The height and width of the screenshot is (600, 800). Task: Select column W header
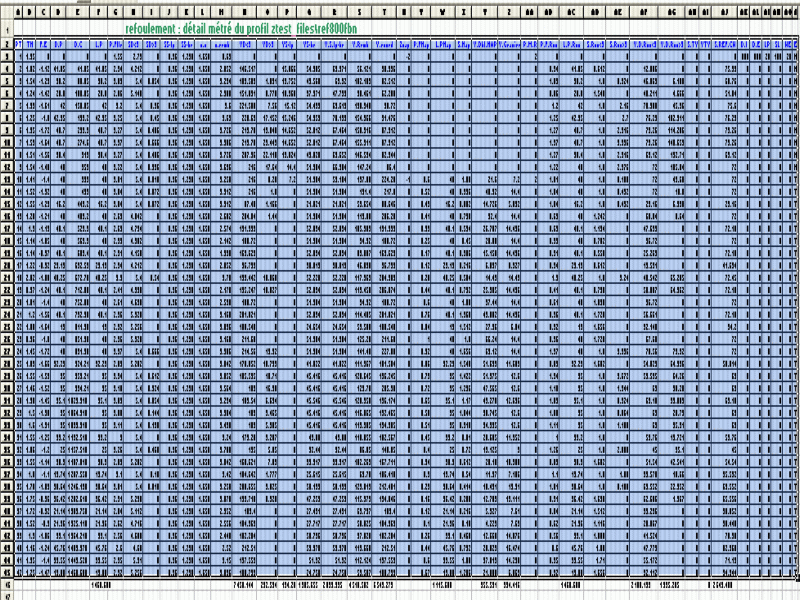pos(442,11)
